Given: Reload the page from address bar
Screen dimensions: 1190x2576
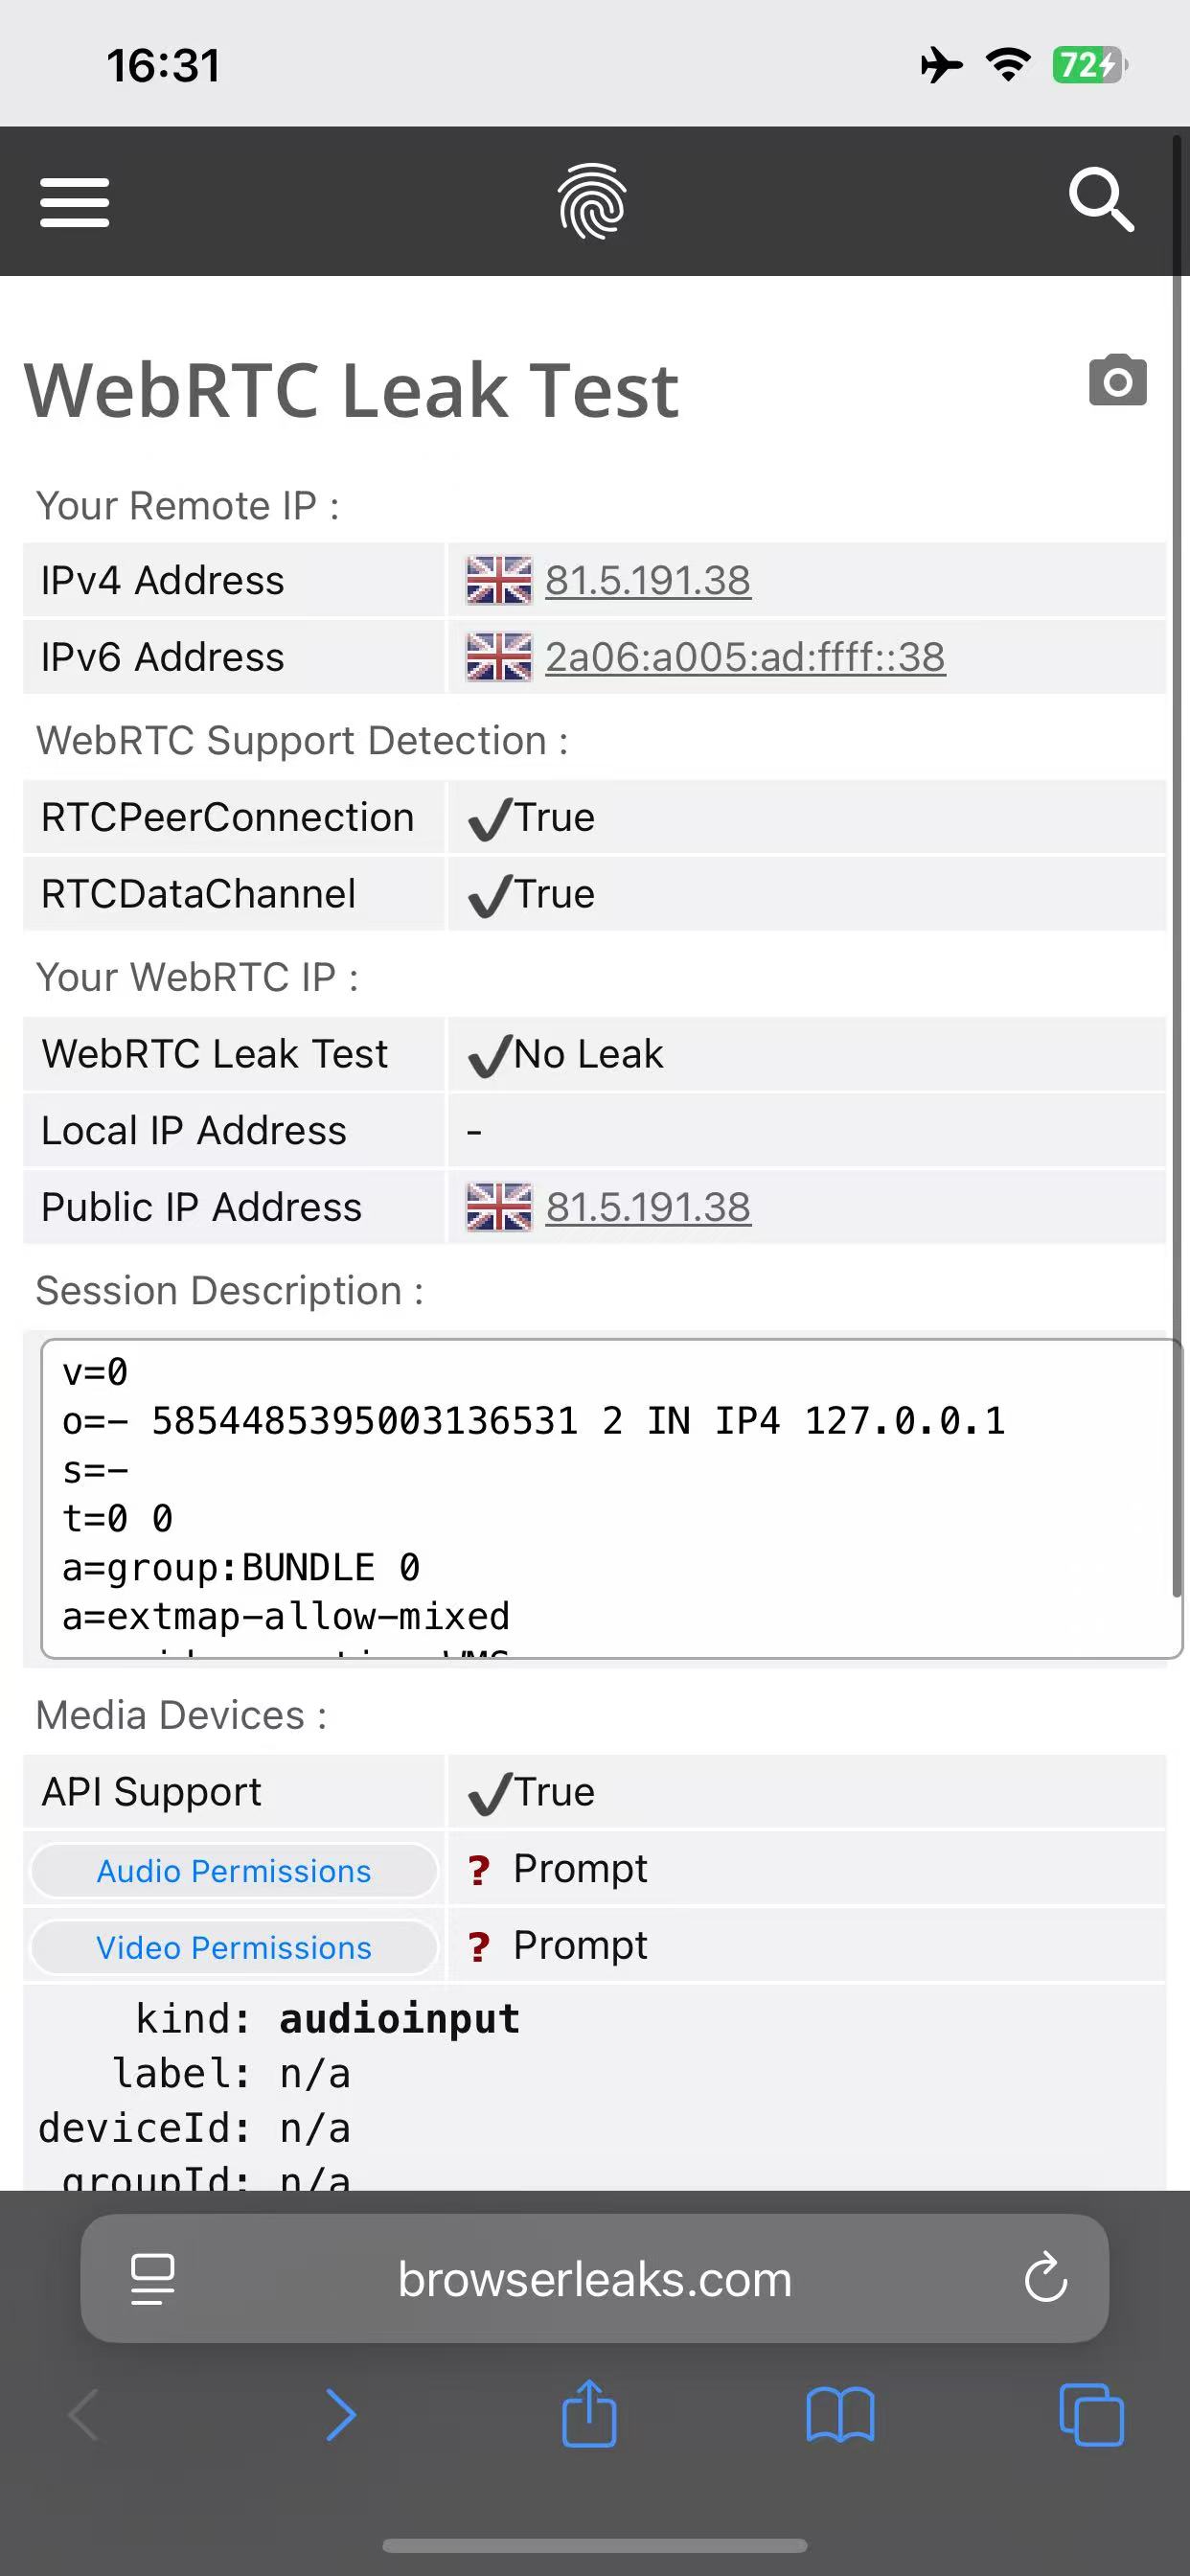Looking at the screenshot, I should tap(1046, 2279).
